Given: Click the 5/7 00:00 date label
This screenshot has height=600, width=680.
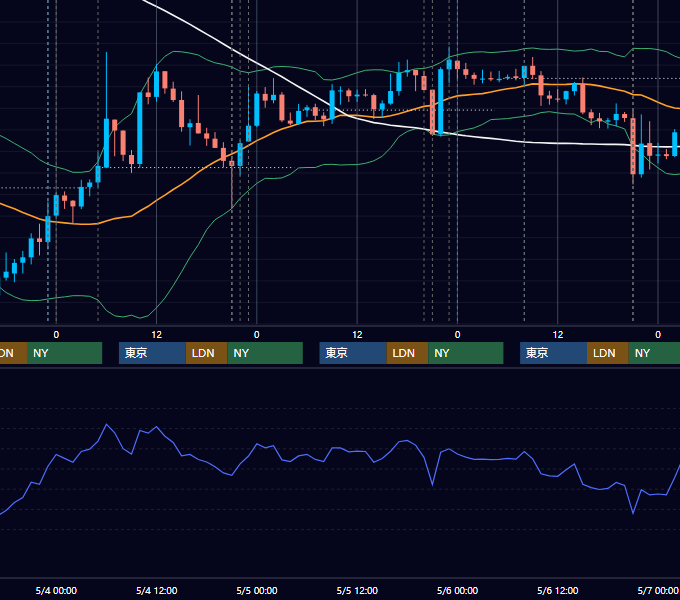Looking at the screenshot, I should tap(658, 590).
